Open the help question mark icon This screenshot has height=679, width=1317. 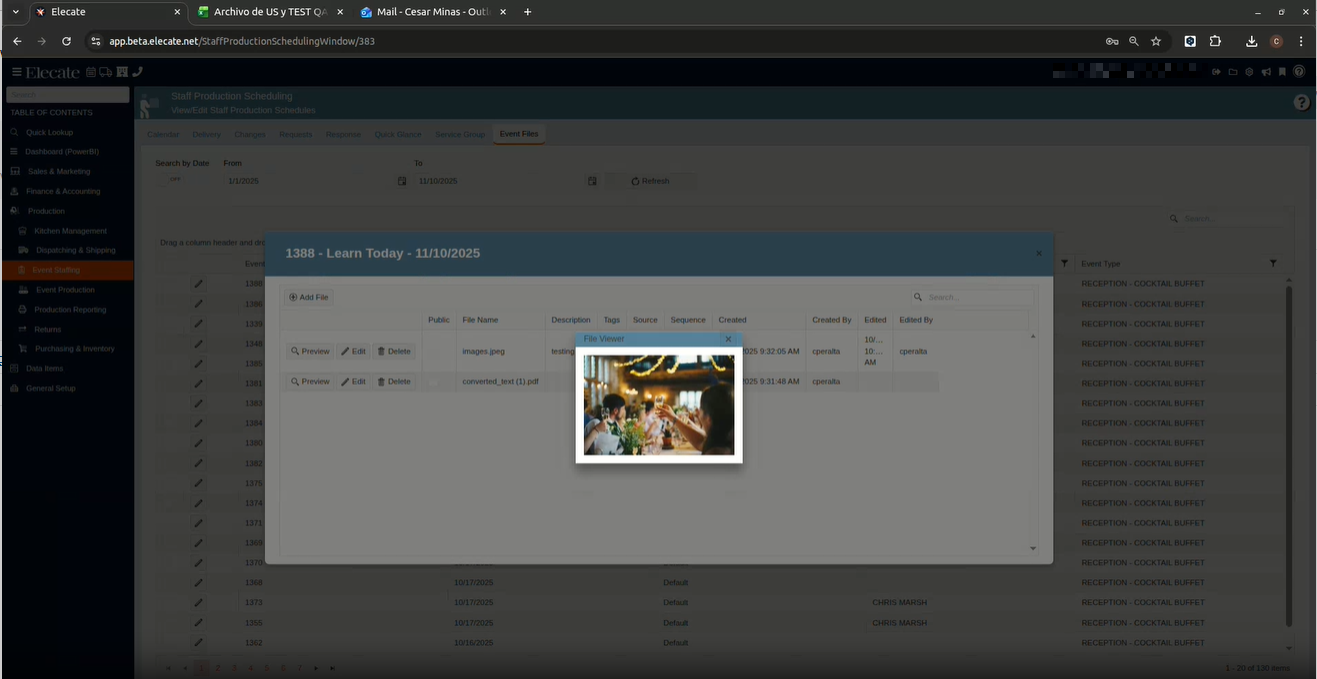(x=1301, y=102)
